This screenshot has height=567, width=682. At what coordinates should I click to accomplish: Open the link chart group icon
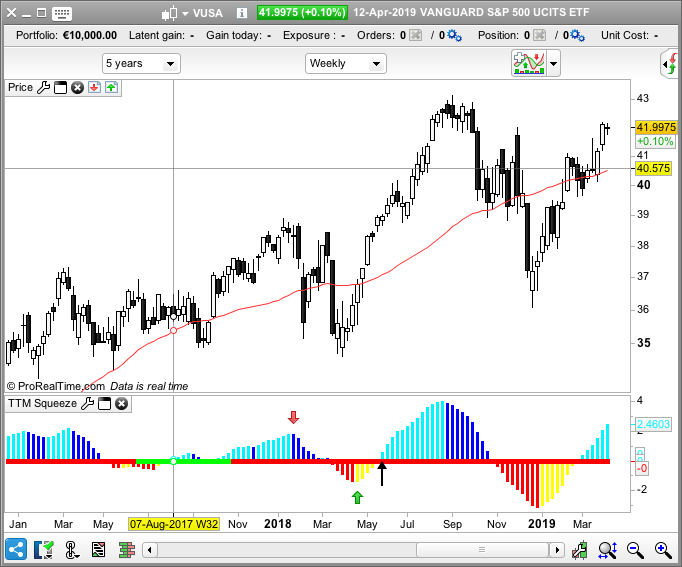click(x=71, y=550)
